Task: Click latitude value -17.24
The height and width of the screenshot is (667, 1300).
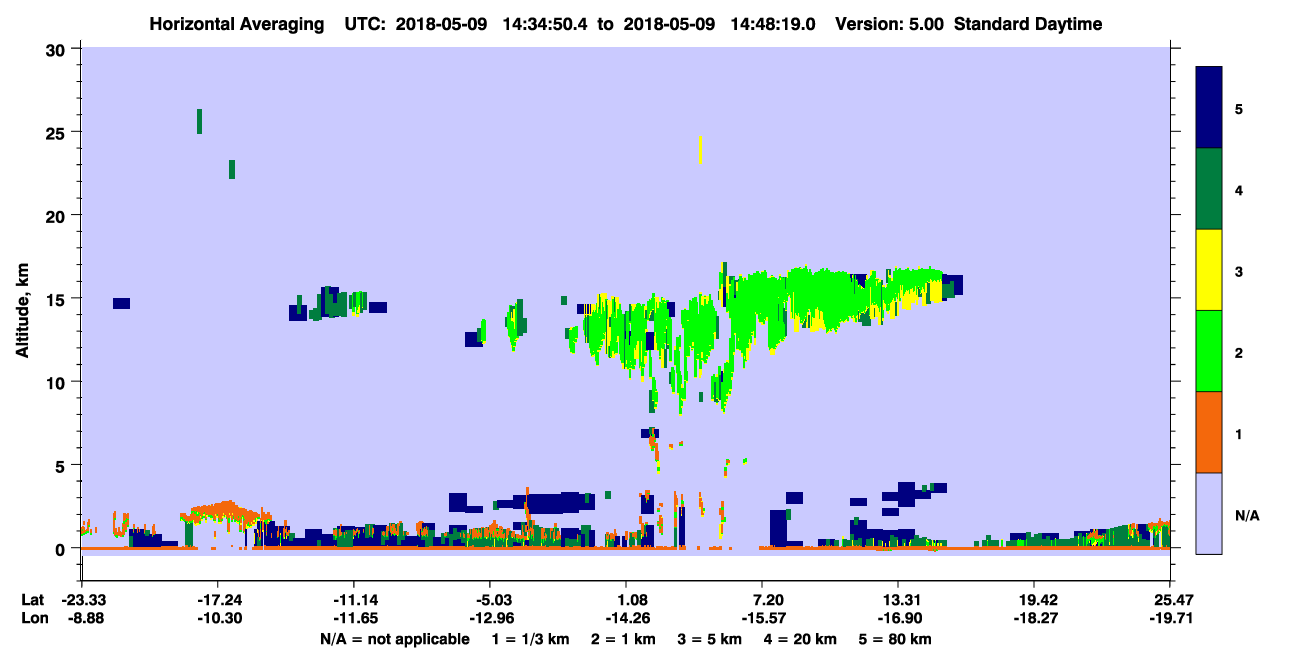Action: point(217,600)
